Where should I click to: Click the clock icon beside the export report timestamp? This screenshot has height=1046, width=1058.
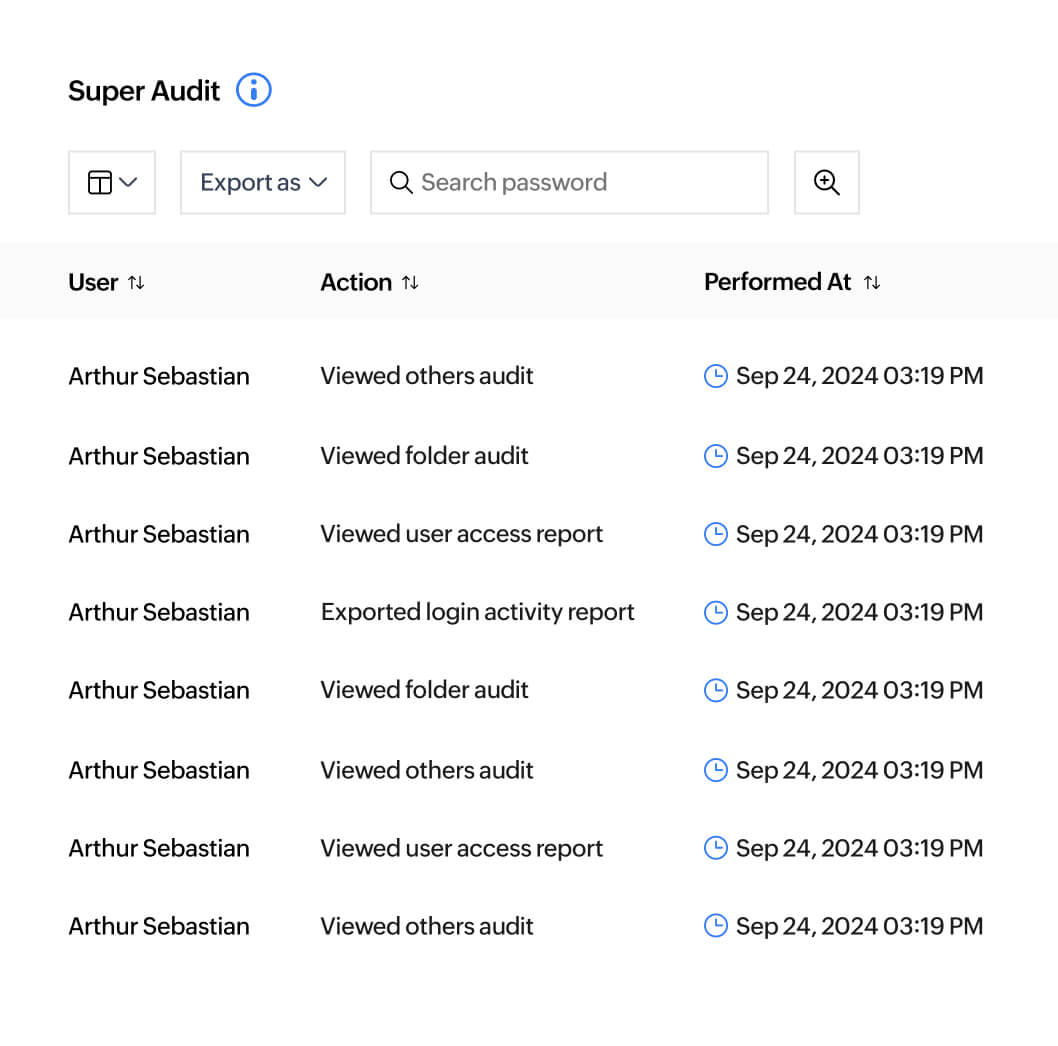pos(715,611)
